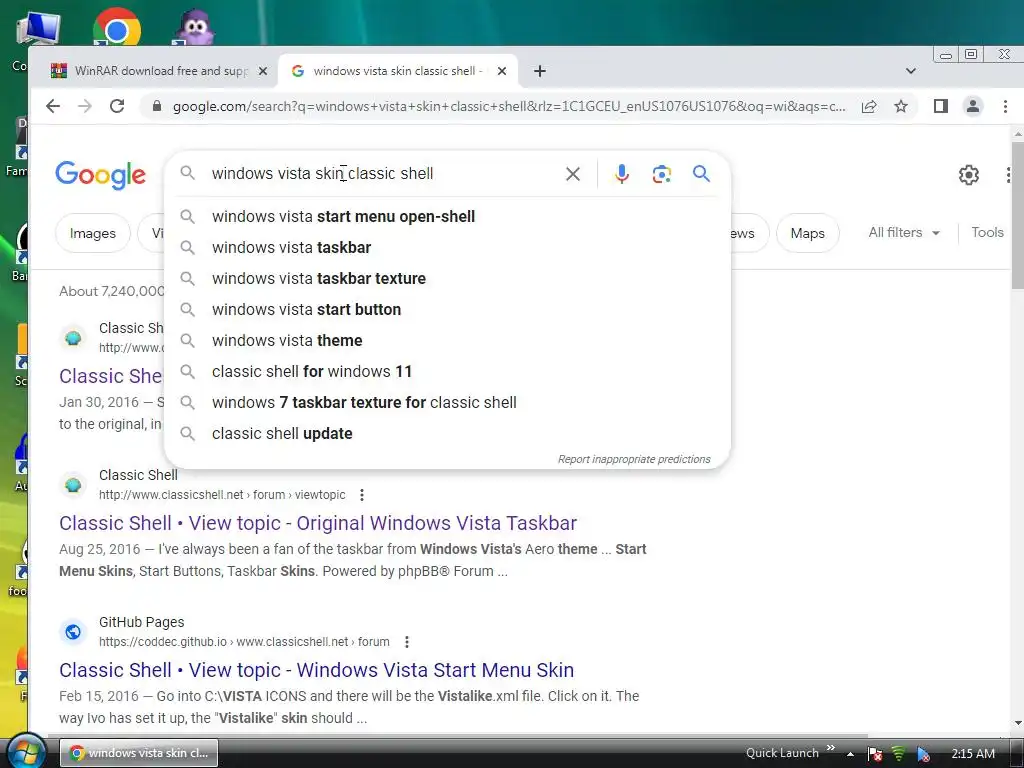Show hidden tray icons arrow
The image size is (1024, 768).
click(x=850, y=754)
